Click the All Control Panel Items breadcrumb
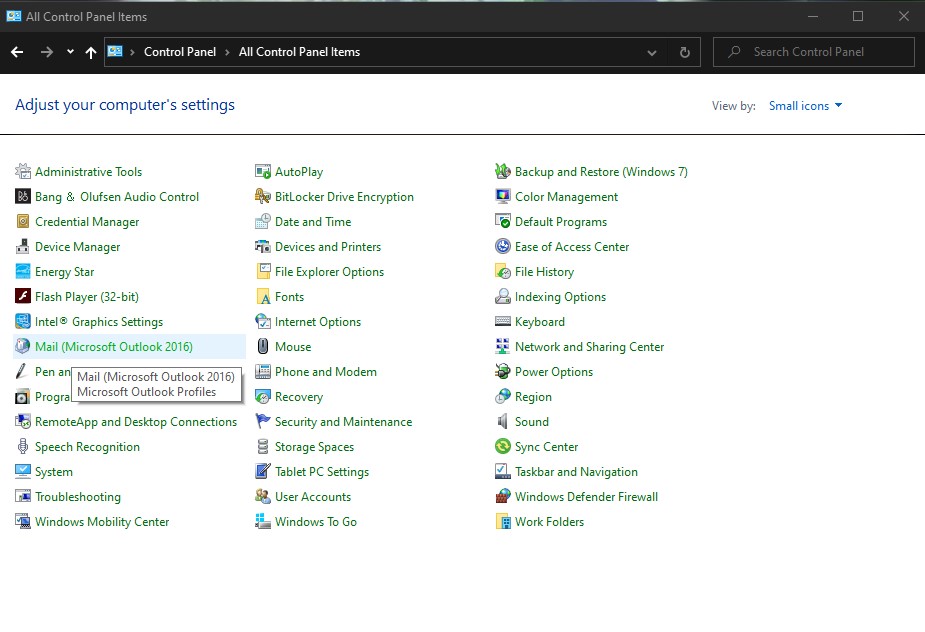The image size is (925, 632). pos(299,52)
